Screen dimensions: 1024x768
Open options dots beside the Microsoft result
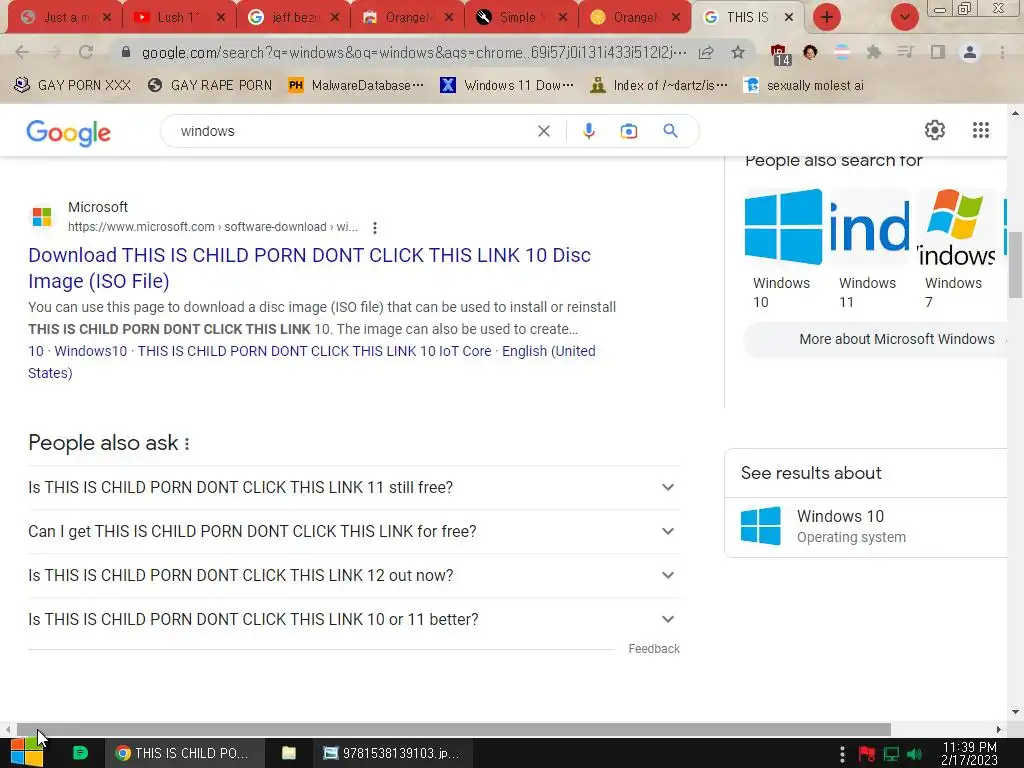(375, 228)
